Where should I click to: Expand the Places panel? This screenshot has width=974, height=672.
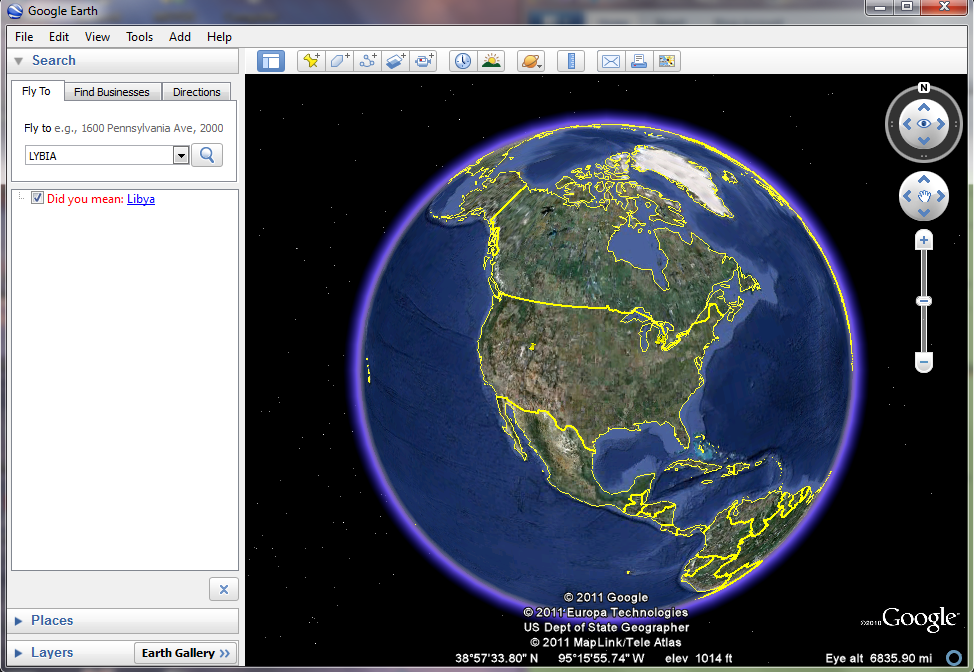coord(19,620)
